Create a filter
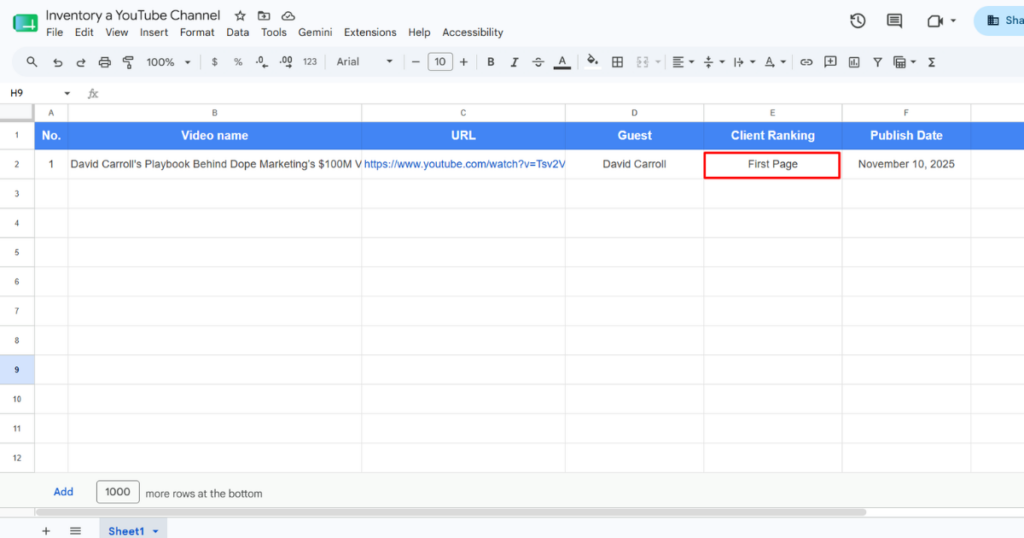 [877, 62]
